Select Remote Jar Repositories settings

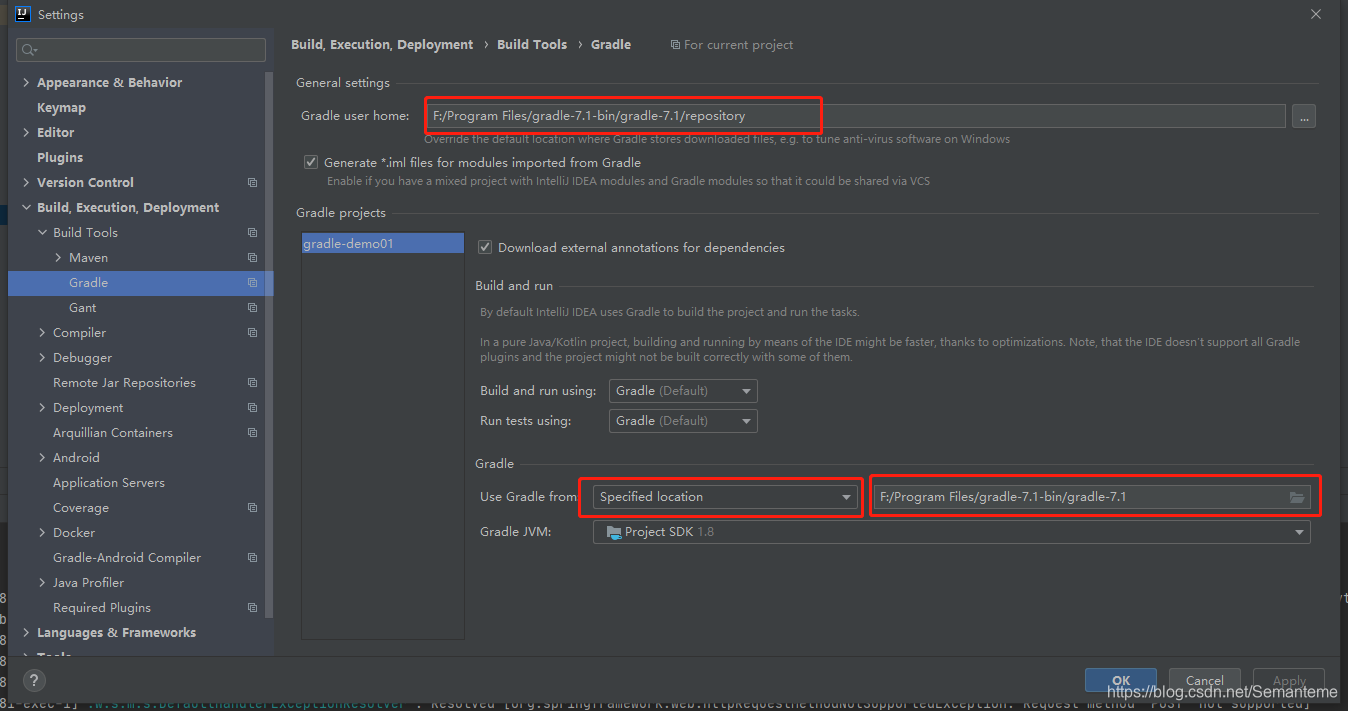[124, 383]
